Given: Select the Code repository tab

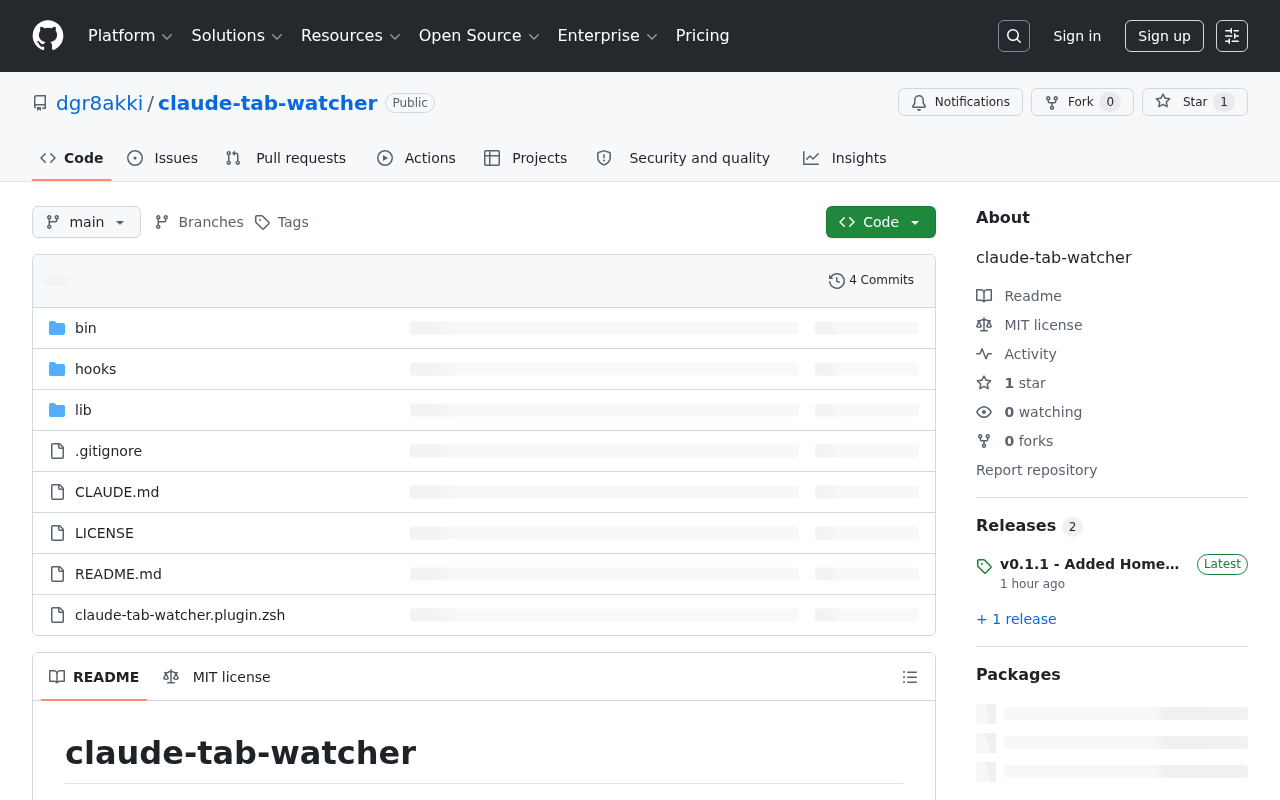Looking at the screenshot, I should coord(72,158).
